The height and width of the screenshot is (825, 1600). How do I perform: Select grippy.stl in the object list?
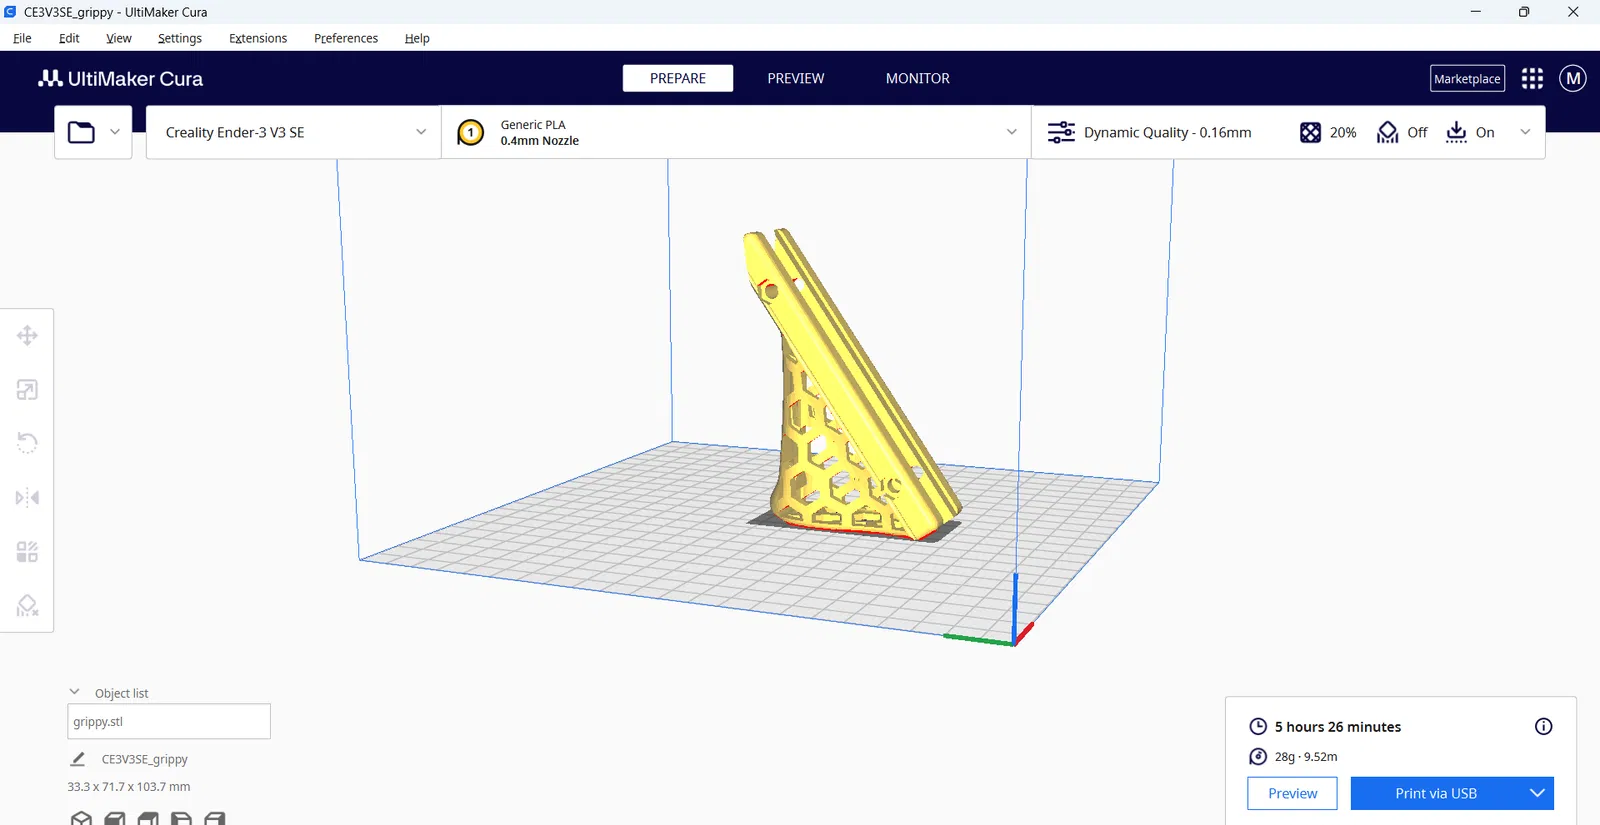point(169,721)
